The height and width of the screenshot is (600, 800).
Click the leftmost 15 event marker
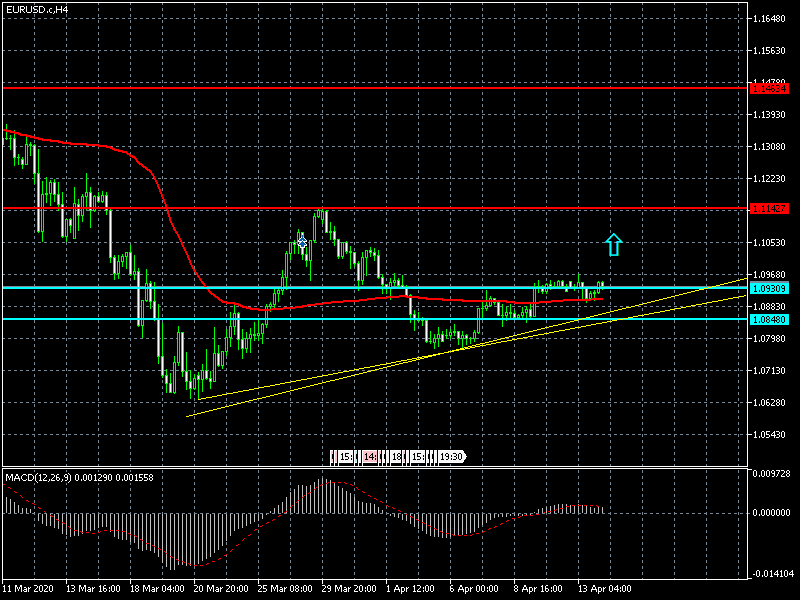tap(345, 457)
